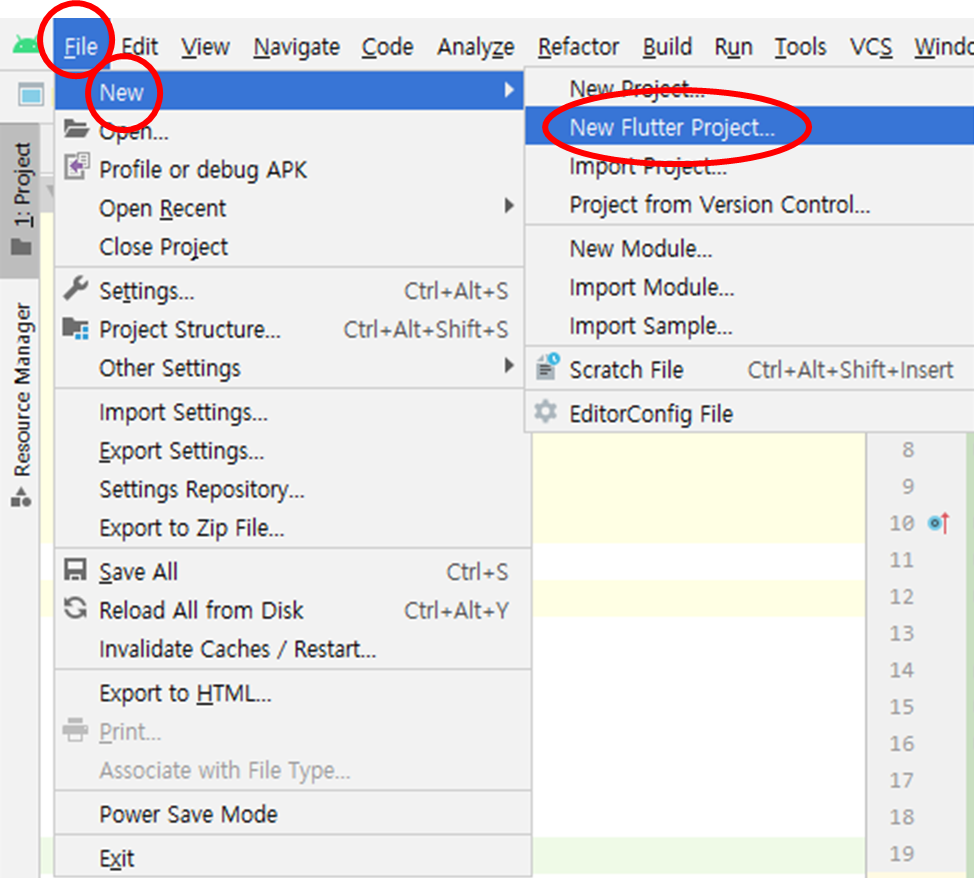Open the Build menu
974x878 pixels.
[667, 47]
